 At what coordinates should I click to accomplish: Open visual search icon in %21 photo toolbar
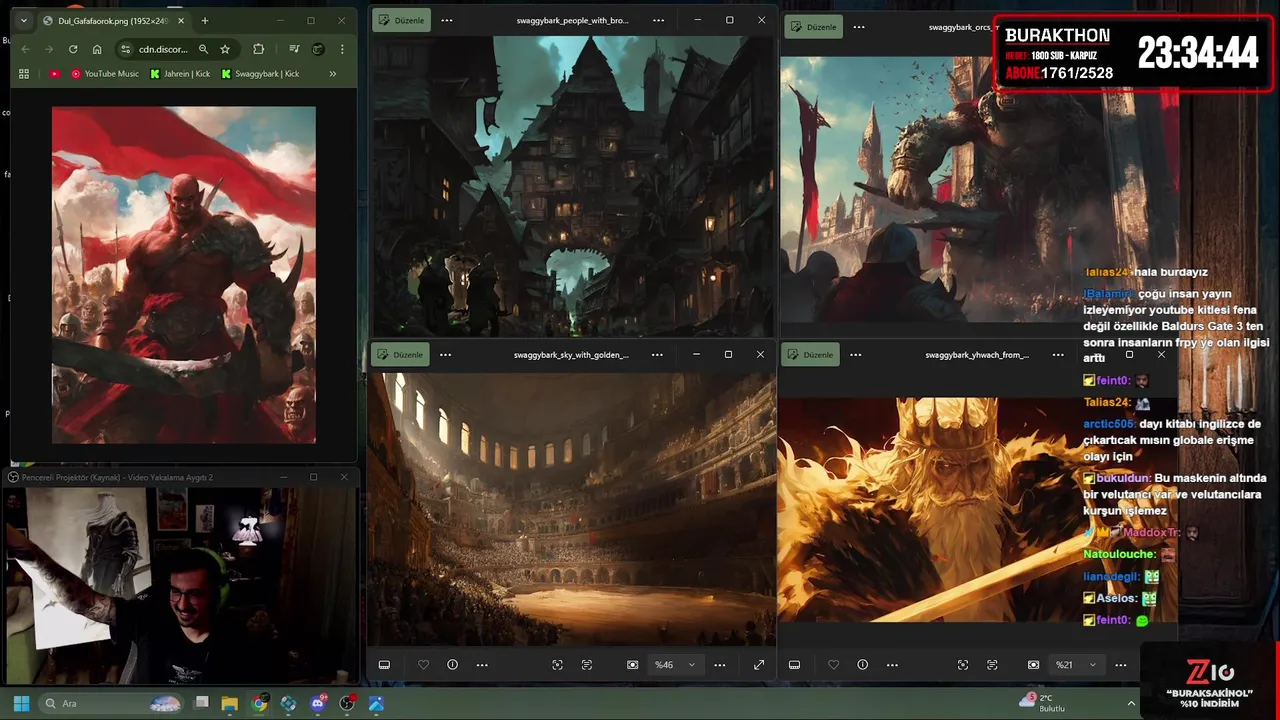[x=963, y=665]
